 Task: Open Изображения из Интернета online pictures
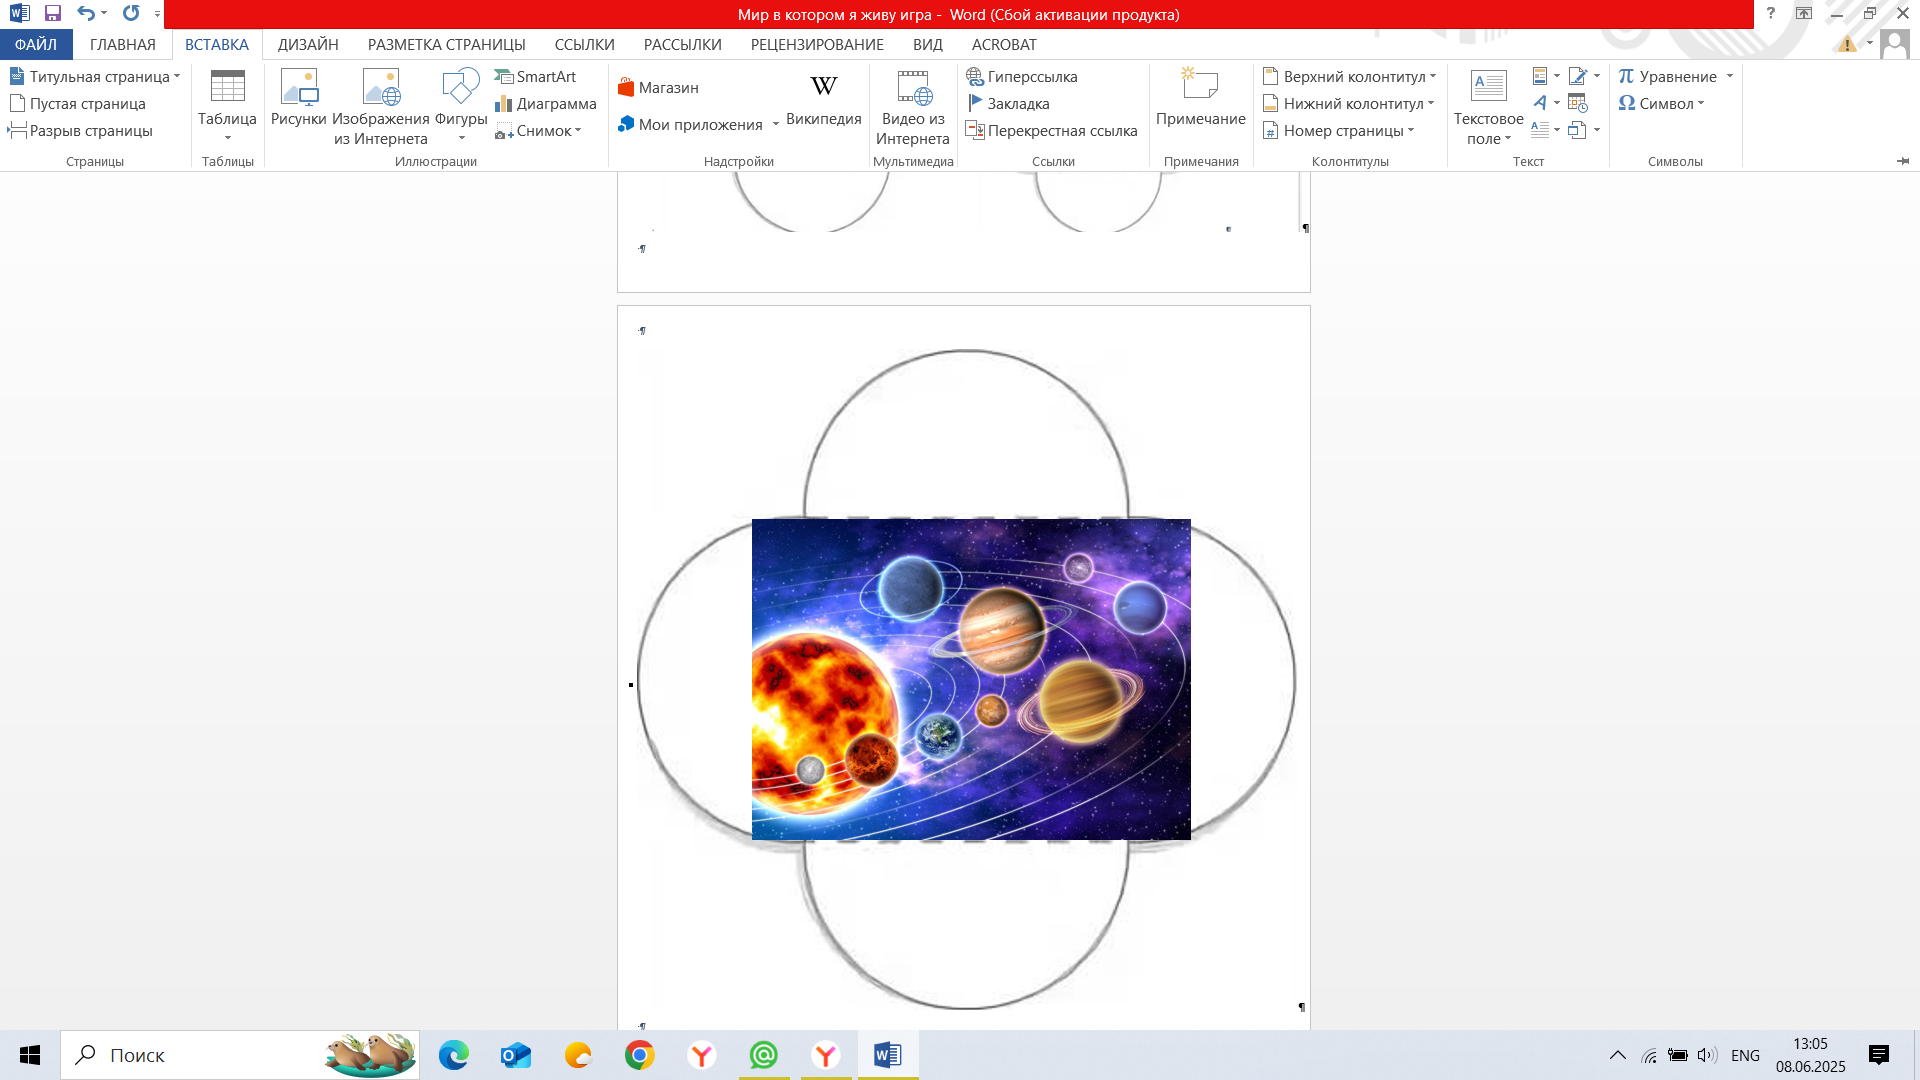(380, 88)
